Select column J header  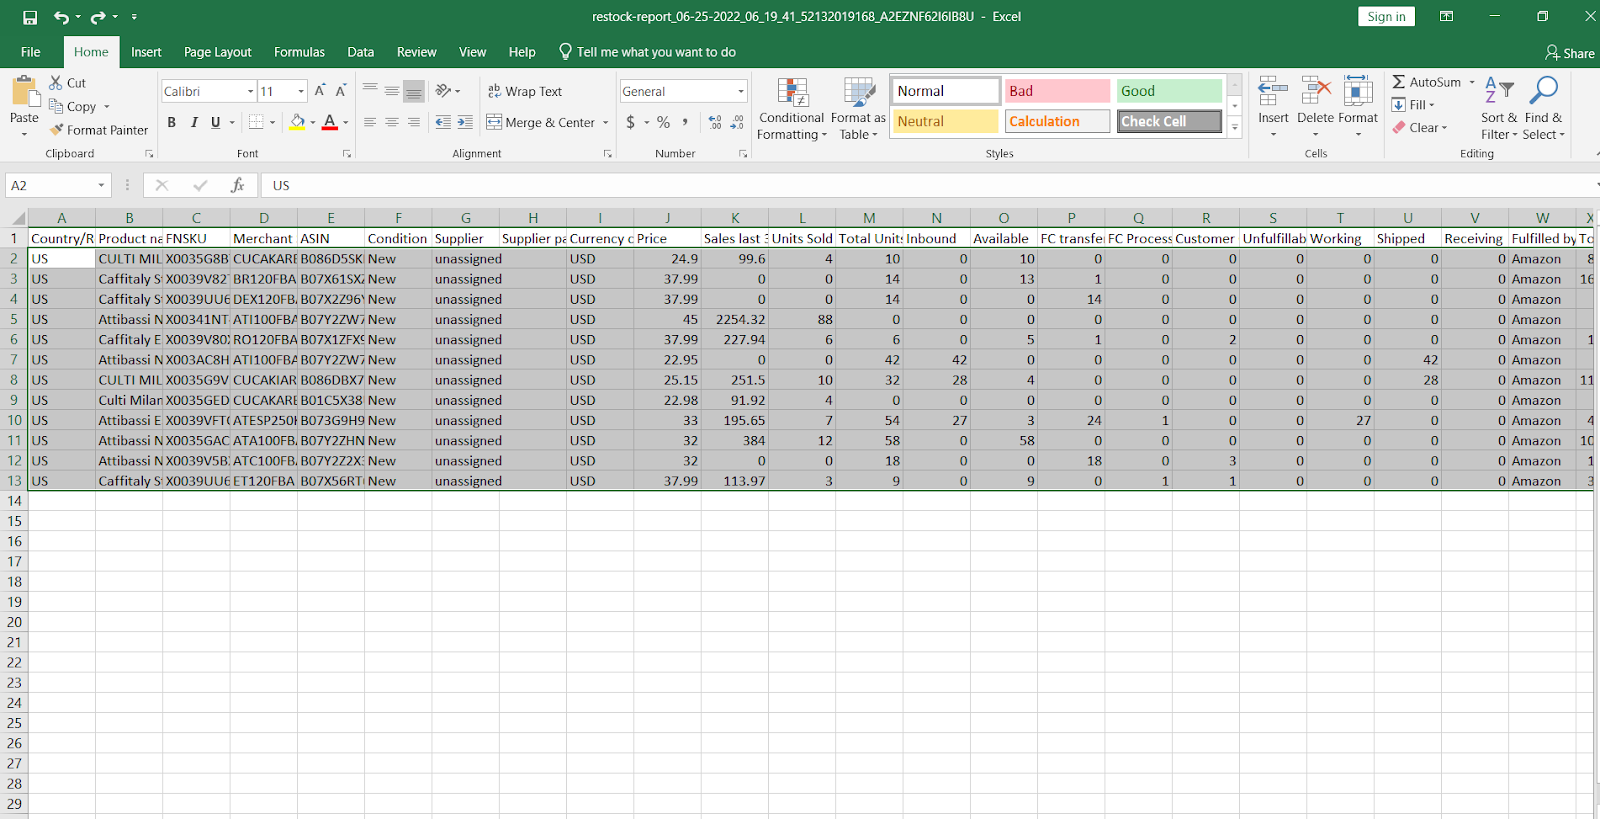(x=667, y=218)
